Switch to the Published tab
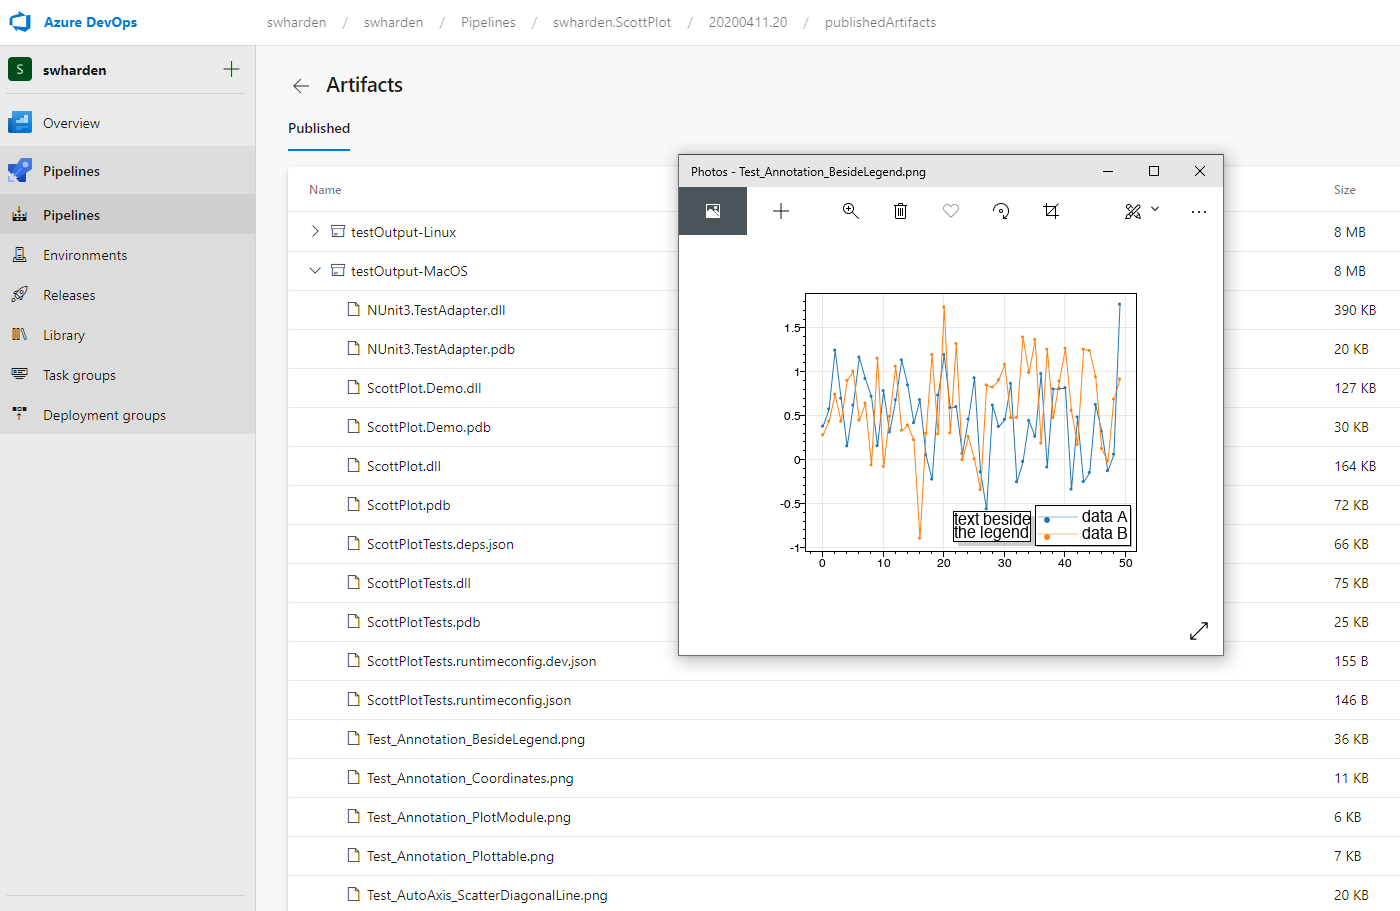 (x=318, y=129)
